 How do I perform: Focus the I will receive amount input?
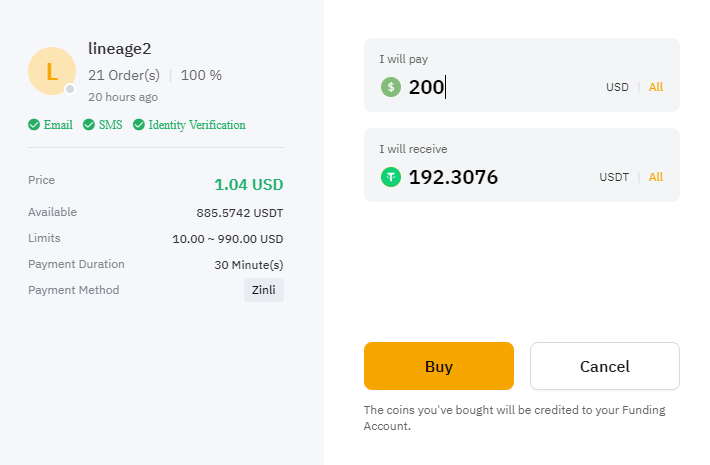pyautogui.click(x=500, y=177)
